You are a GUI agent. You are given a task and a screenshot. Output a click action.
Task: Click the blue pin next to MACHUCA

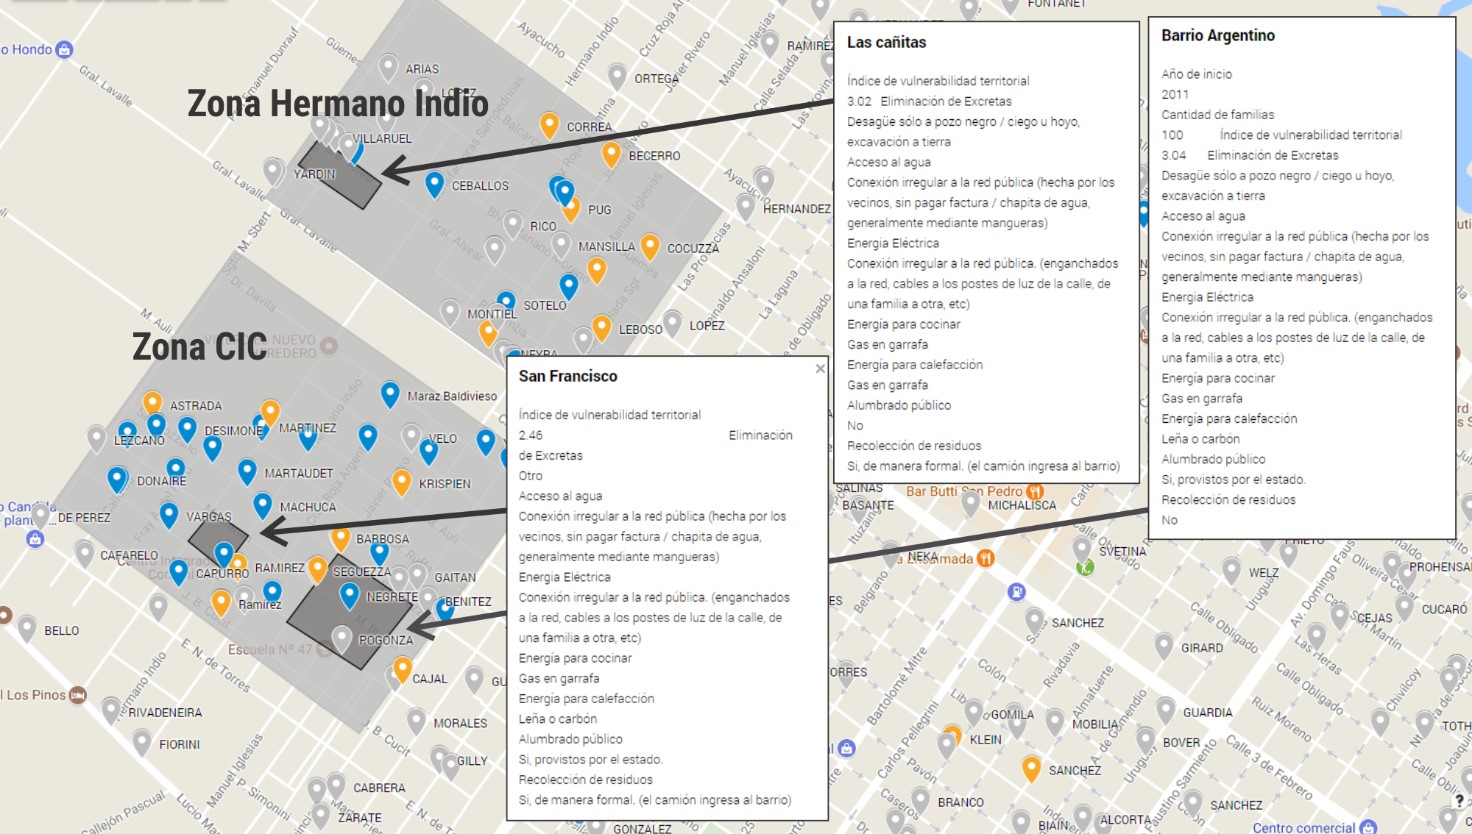click(x=262, y=504)
